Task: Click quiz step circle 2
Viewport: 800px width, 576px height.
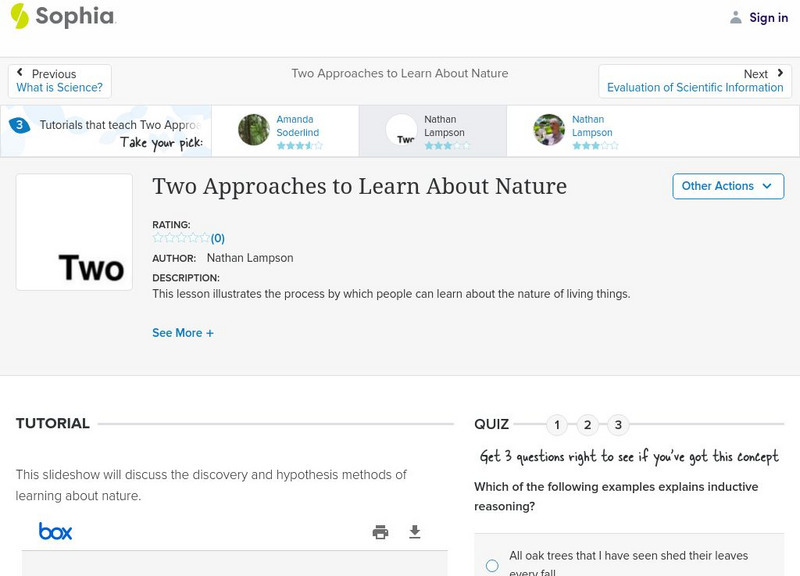Action: click(588, 424)
